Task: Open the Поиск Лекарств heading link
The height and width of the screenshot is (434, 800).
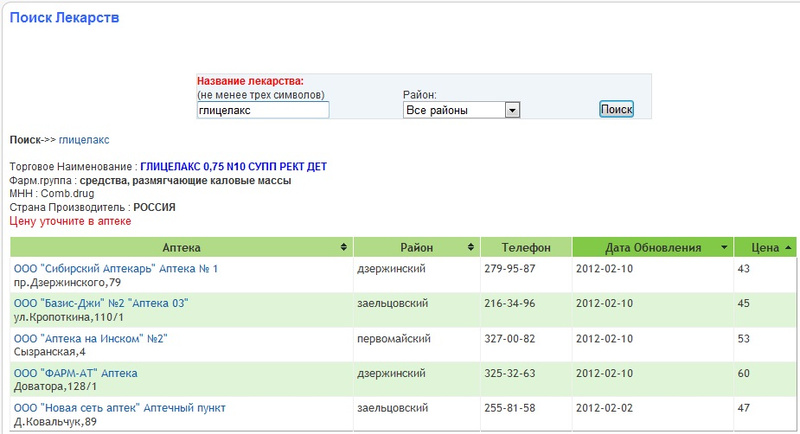Action: tap(64, 17)
